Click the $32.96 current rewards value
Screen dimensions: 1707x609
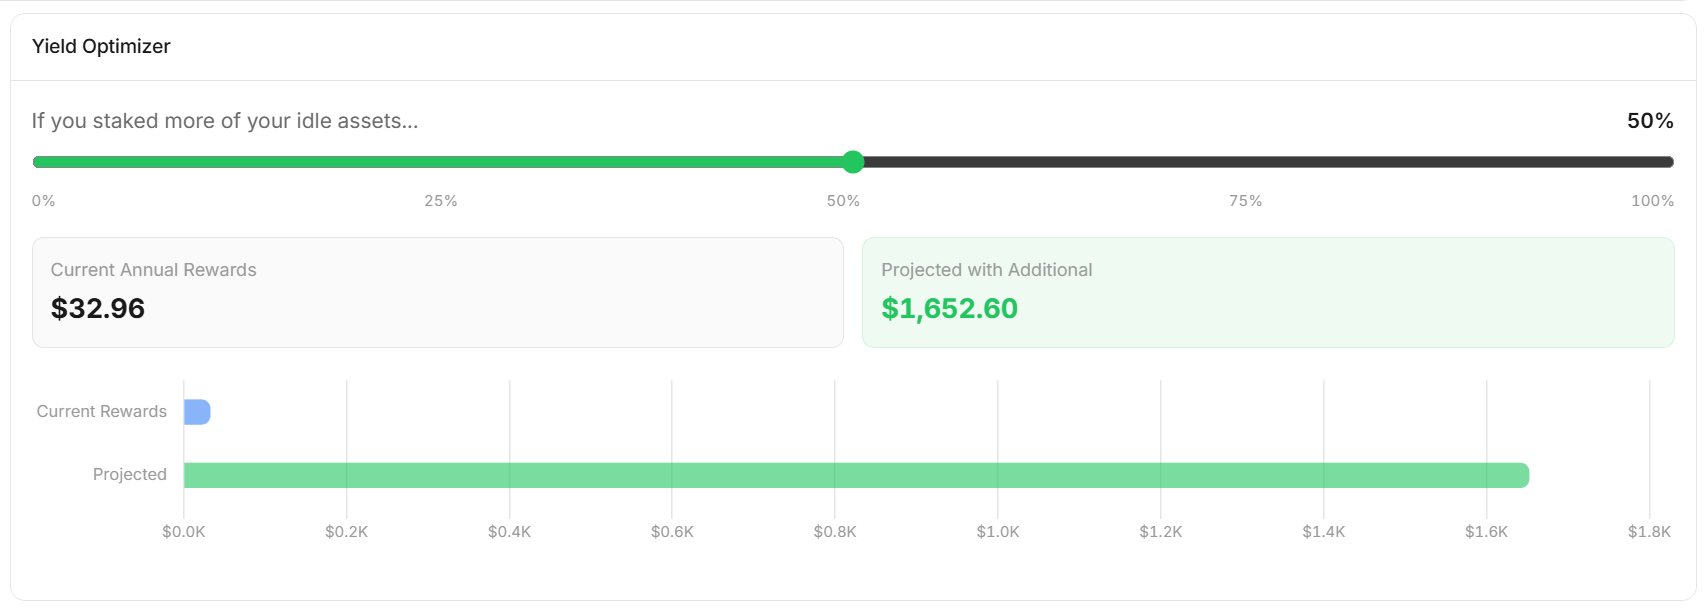pyautogui.click(x=98, y=308)
